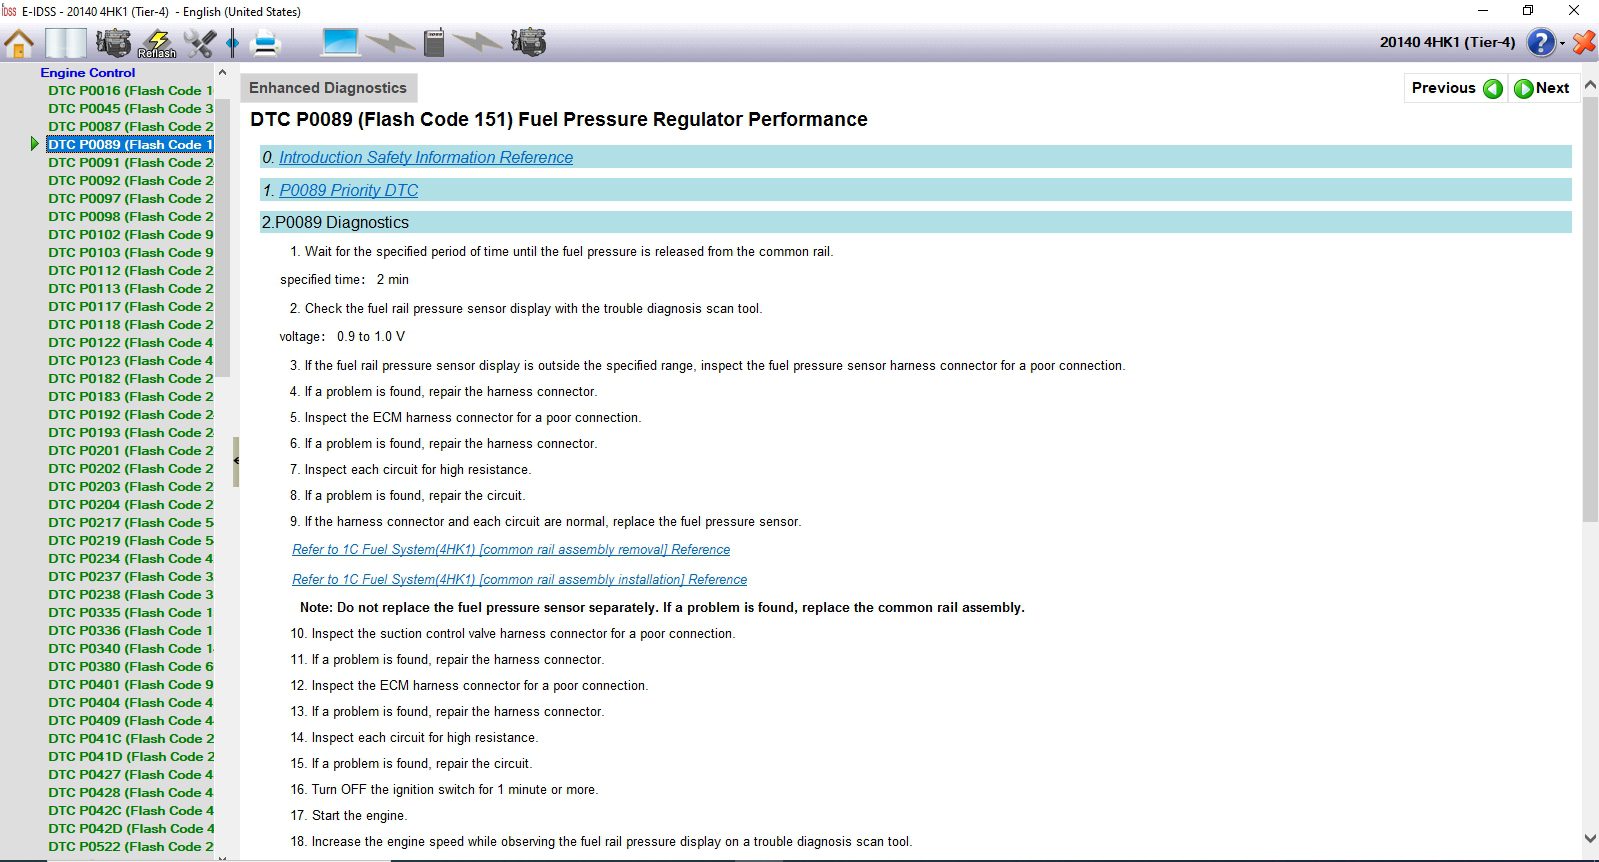Select DTC P0201 in the list

(x=131, y=451)
